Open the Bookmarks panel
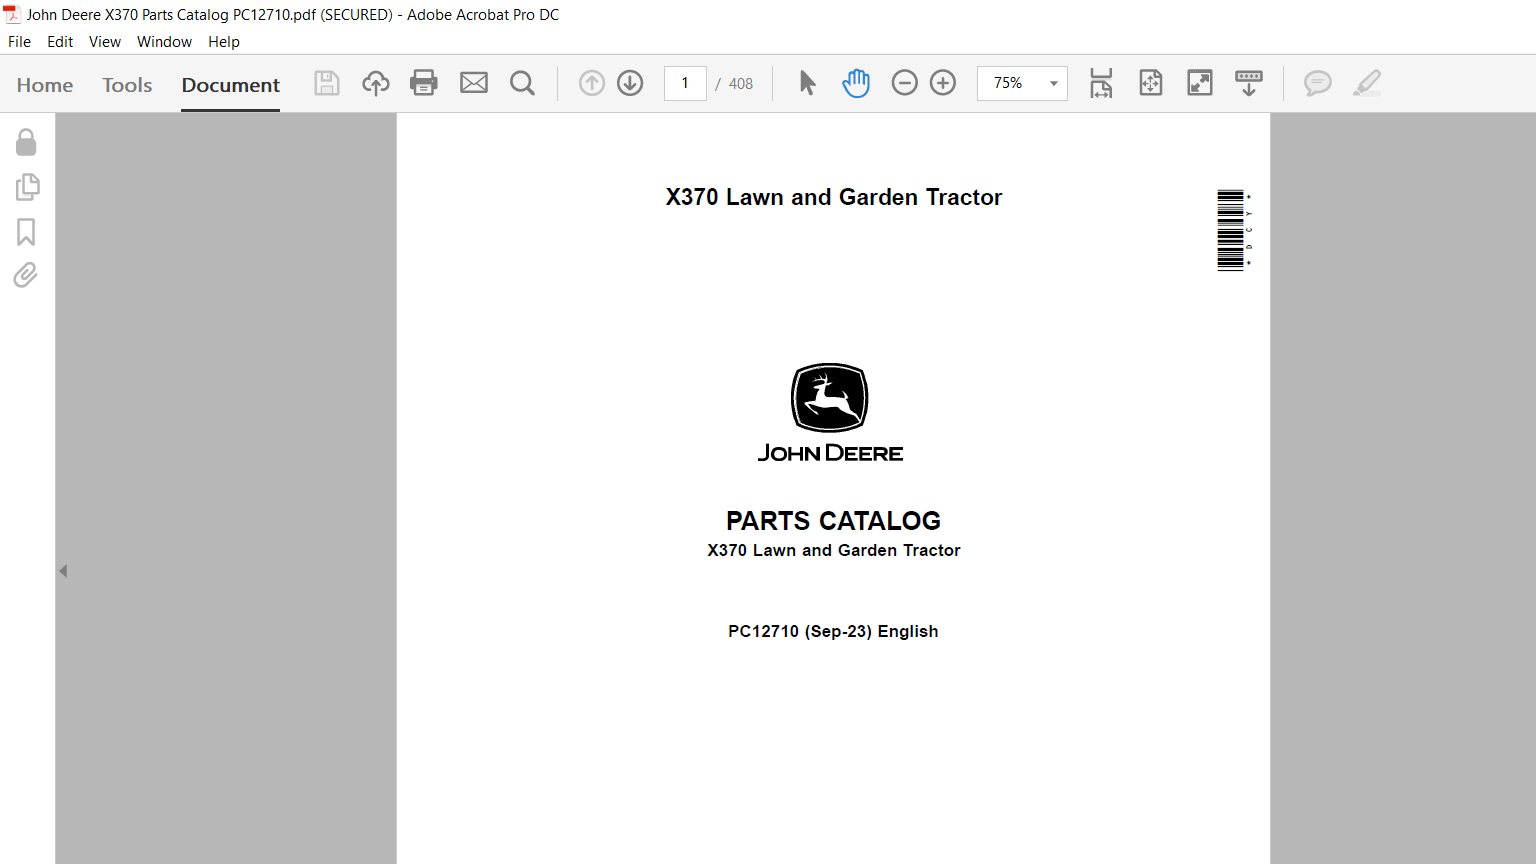The height and width of the screenshot is (864, 1536). (26, 232)
